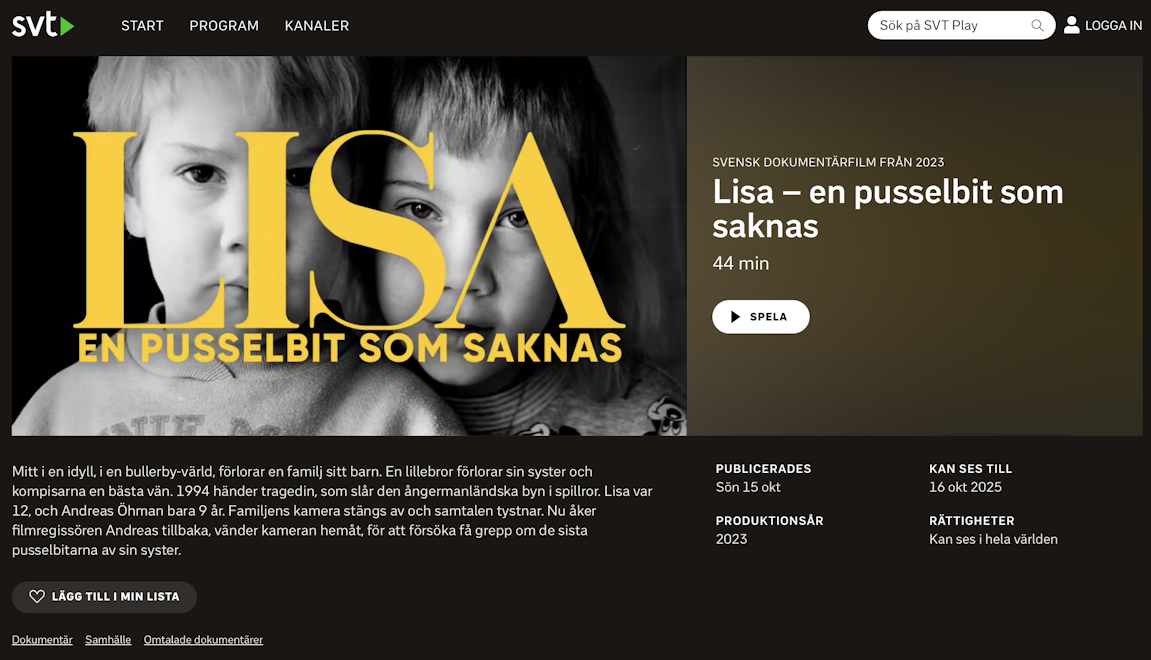
Task: Open the Samhälle category link
Action: [108, 640]
